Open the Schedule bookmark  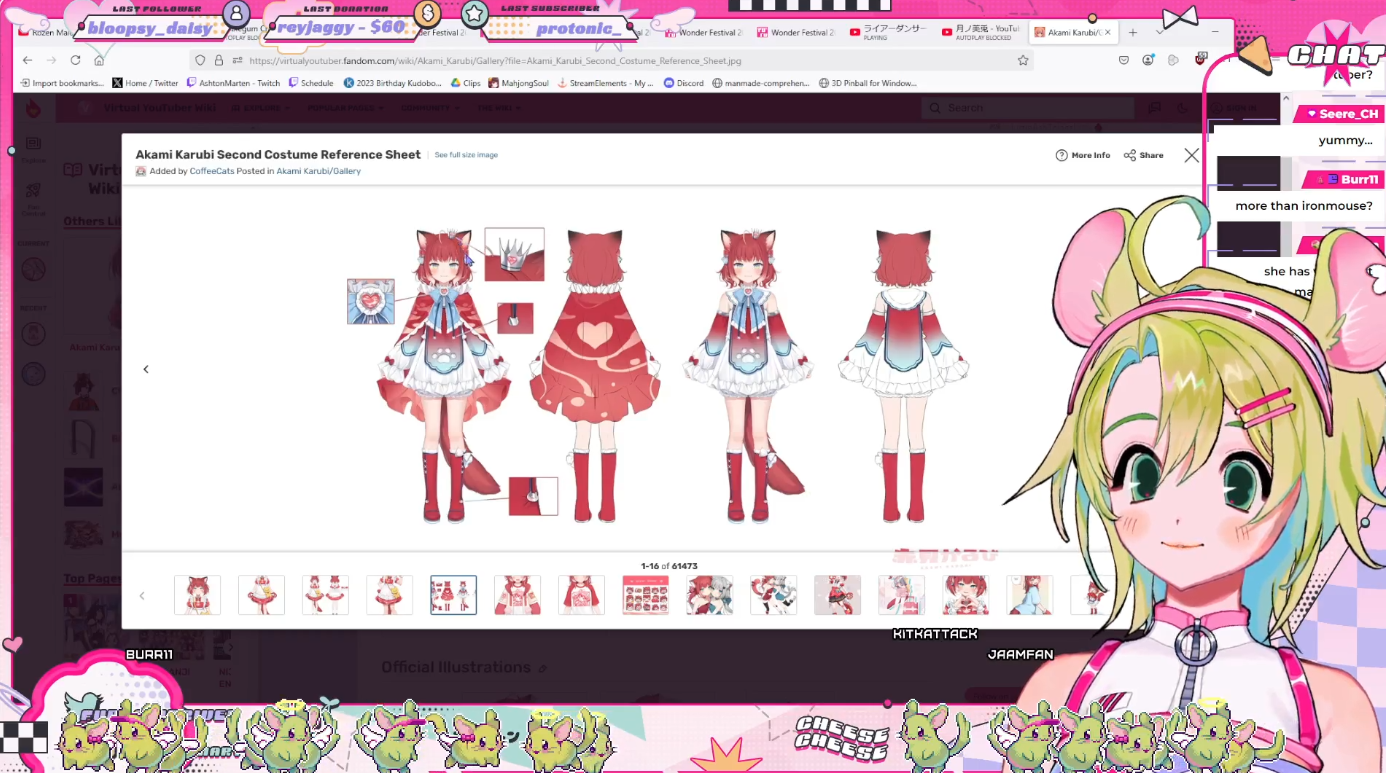click(x=311, y=83)
